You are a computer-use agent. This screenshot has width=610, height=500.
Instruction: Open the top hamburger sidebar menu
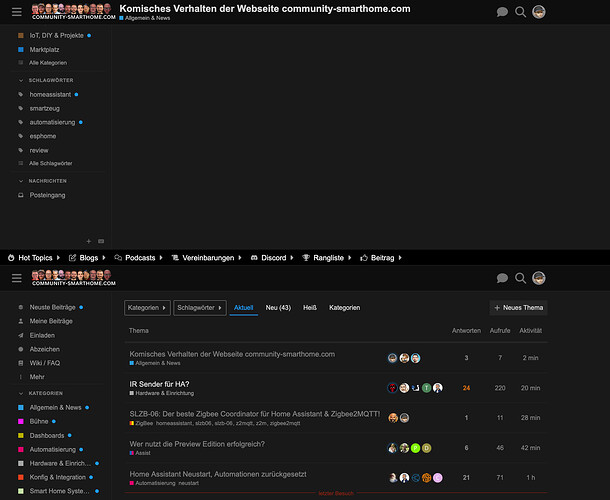pos(17,12)
